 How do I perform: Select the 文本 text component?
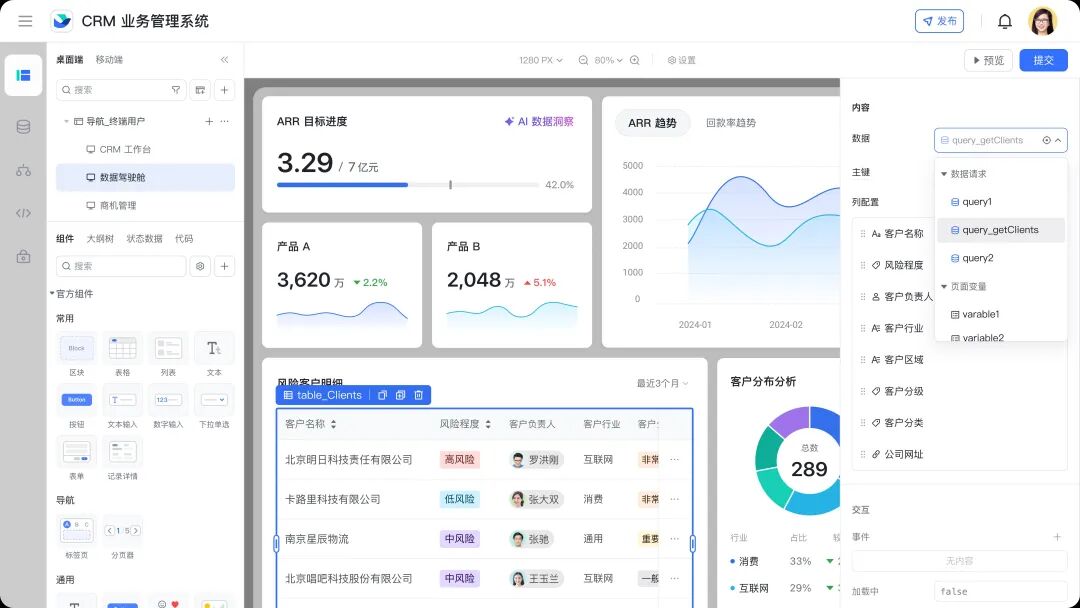point(214,355)
